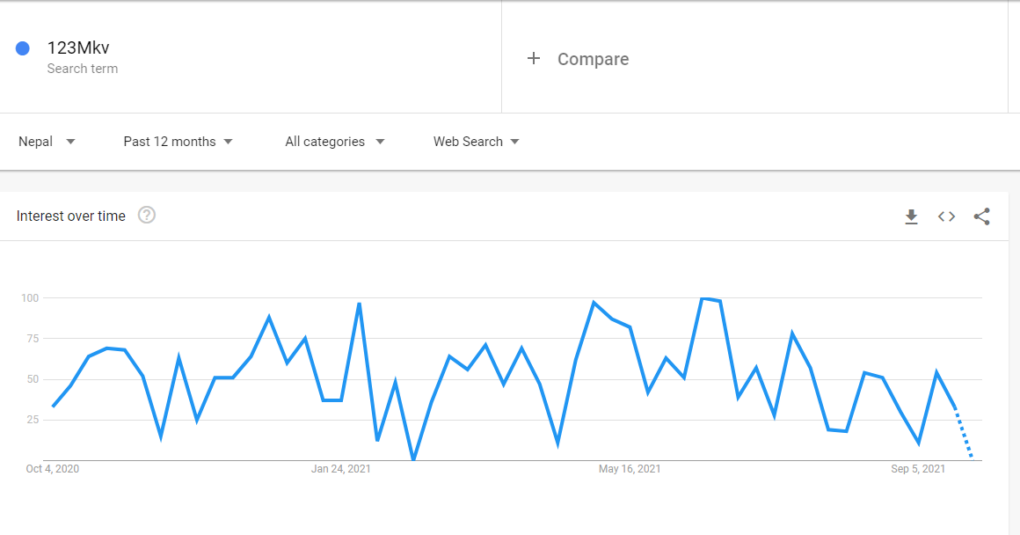Click the Search term label under 123Mkv

click(82, 68)
